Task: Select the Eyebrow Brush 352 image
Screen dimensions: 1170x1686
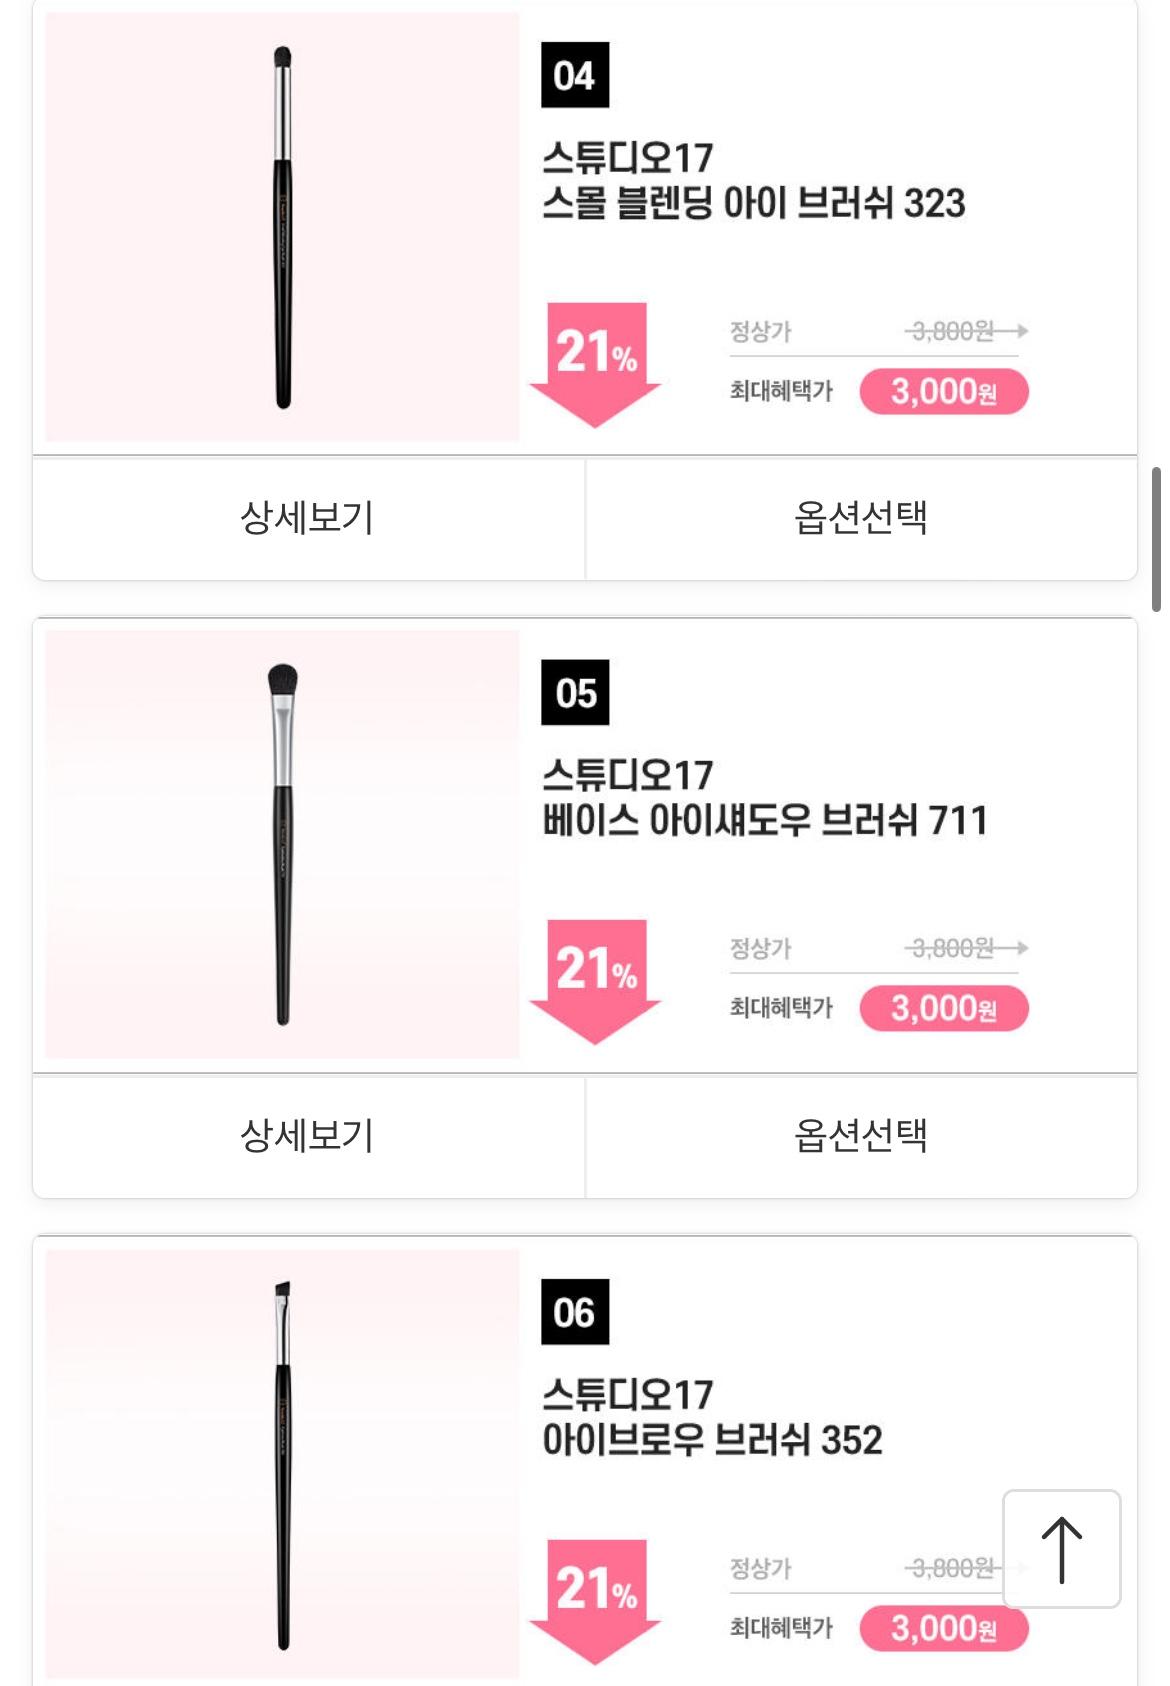Action: point(282,1463)
